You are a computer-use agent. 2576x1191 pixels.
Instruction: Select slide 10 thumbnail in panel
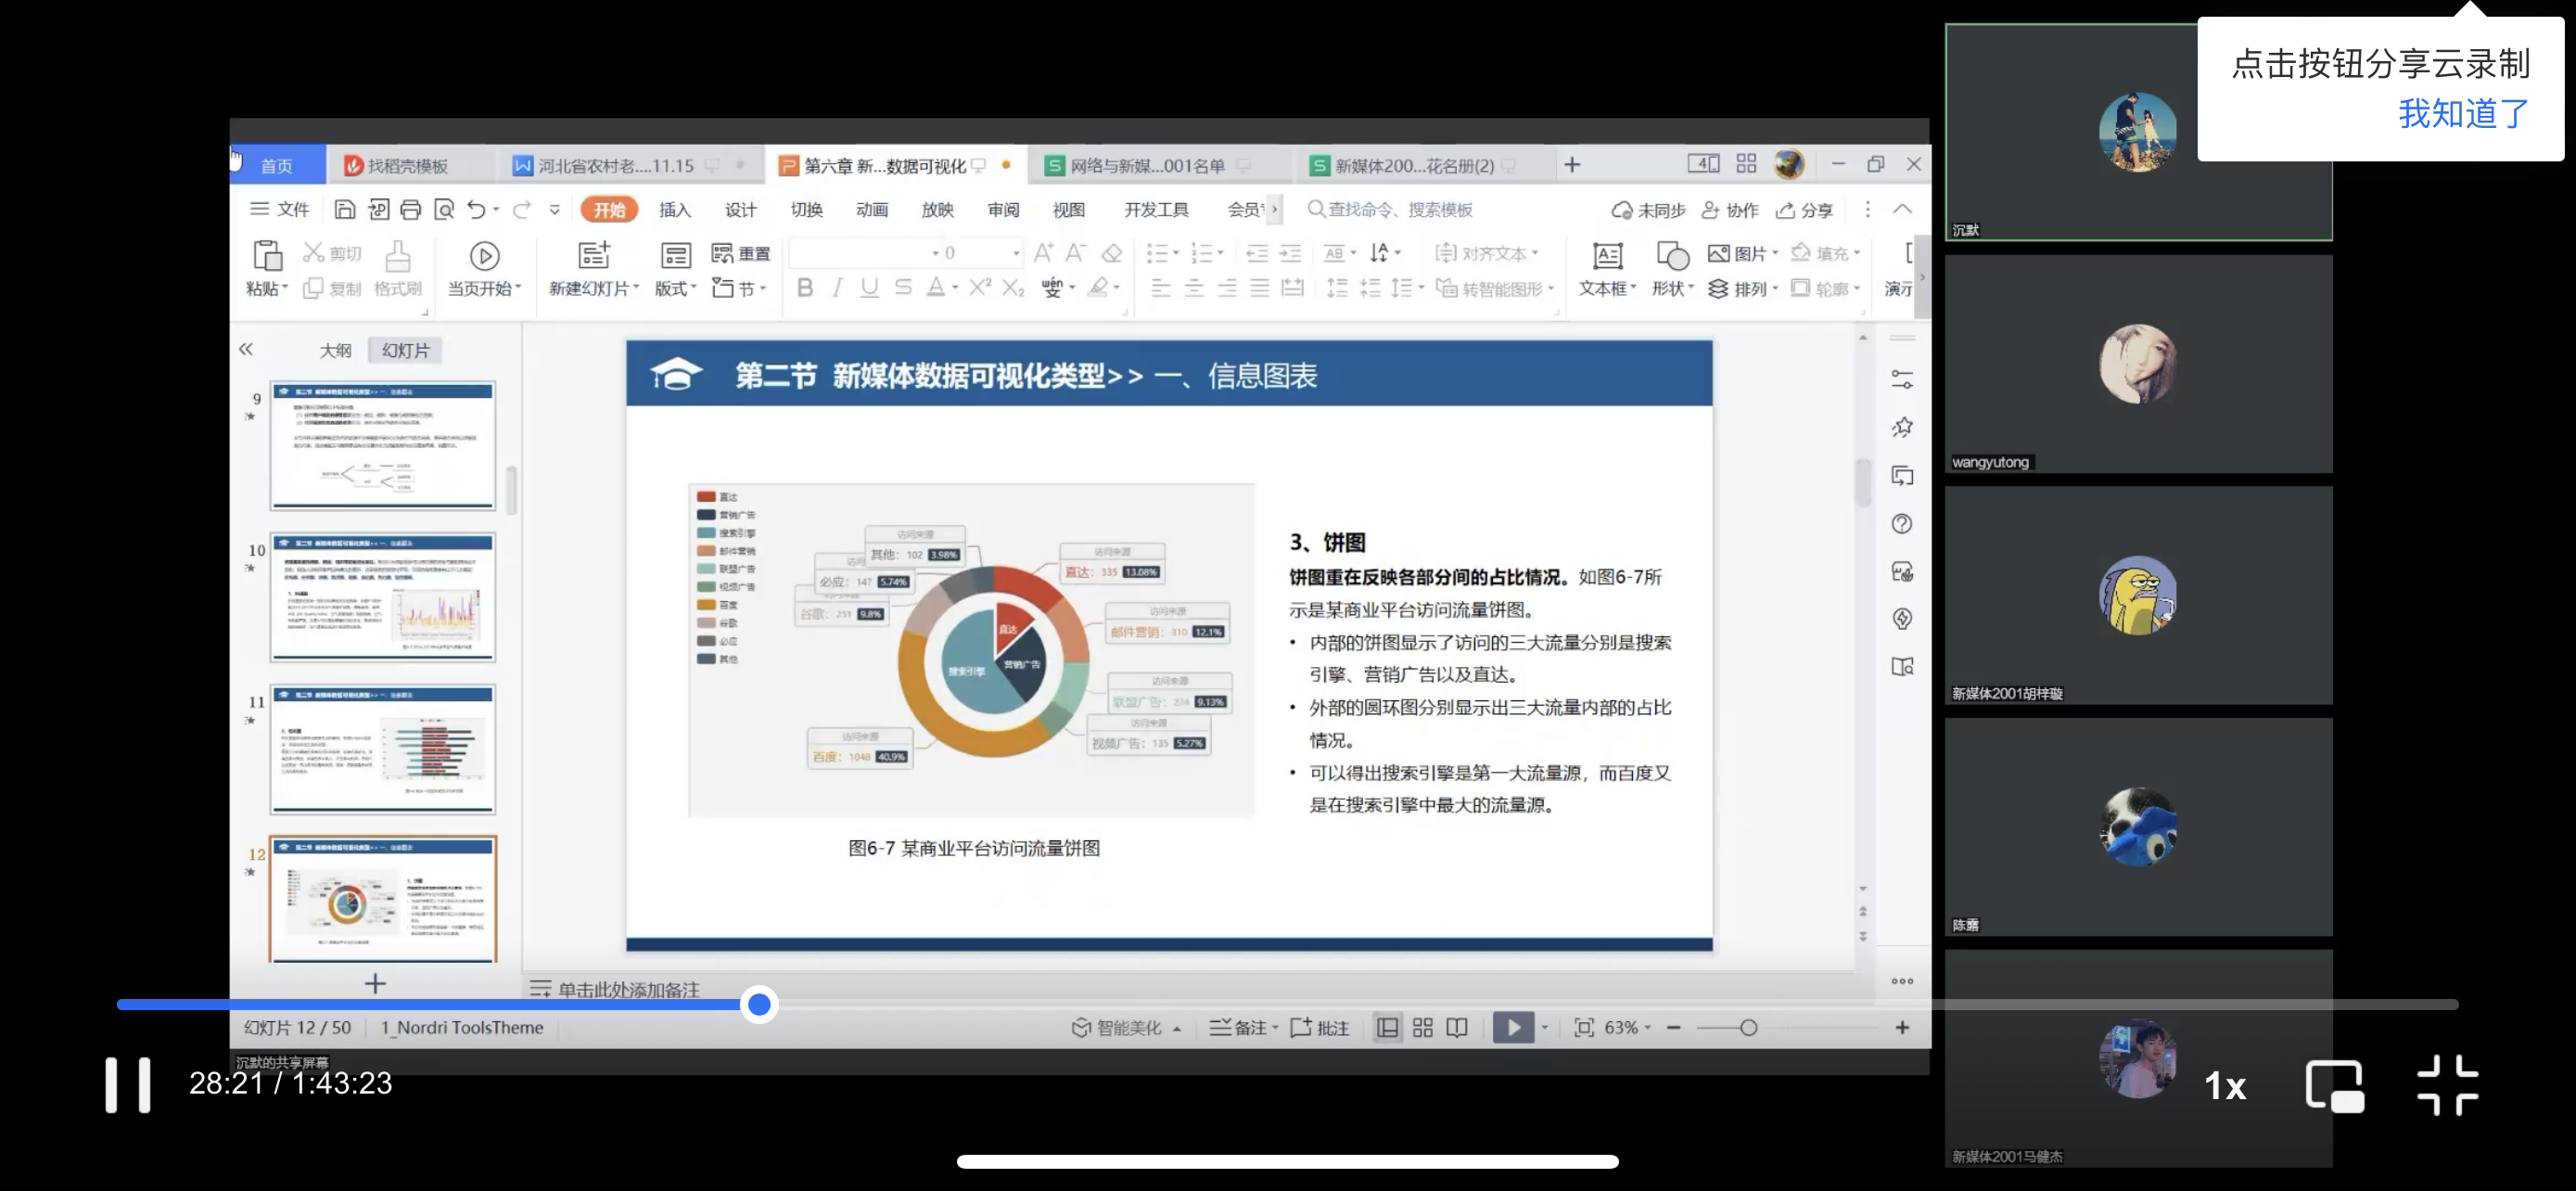point(382,597)
